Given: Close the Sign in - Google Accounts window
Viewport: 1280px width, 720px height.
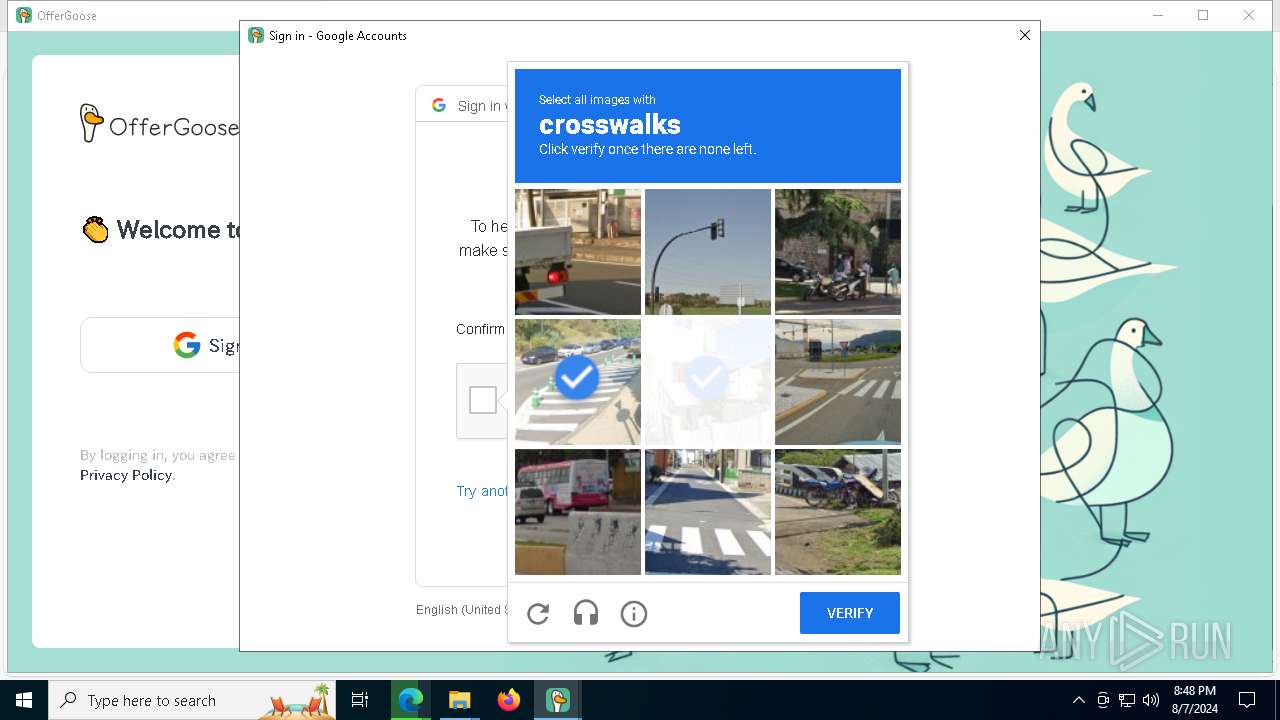Looking at the screenshot, I should click(1024, 35).
